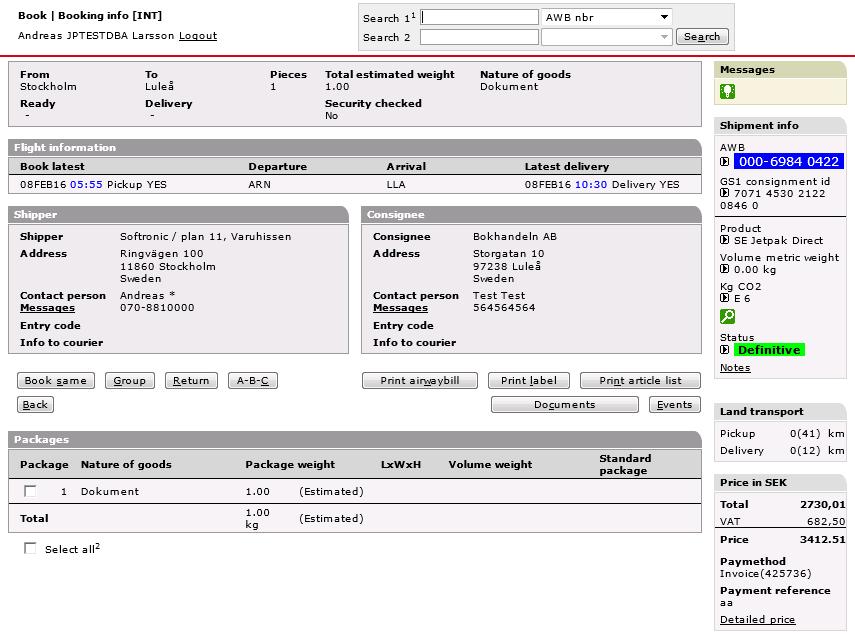Click the Search button

tap(702, 37)
